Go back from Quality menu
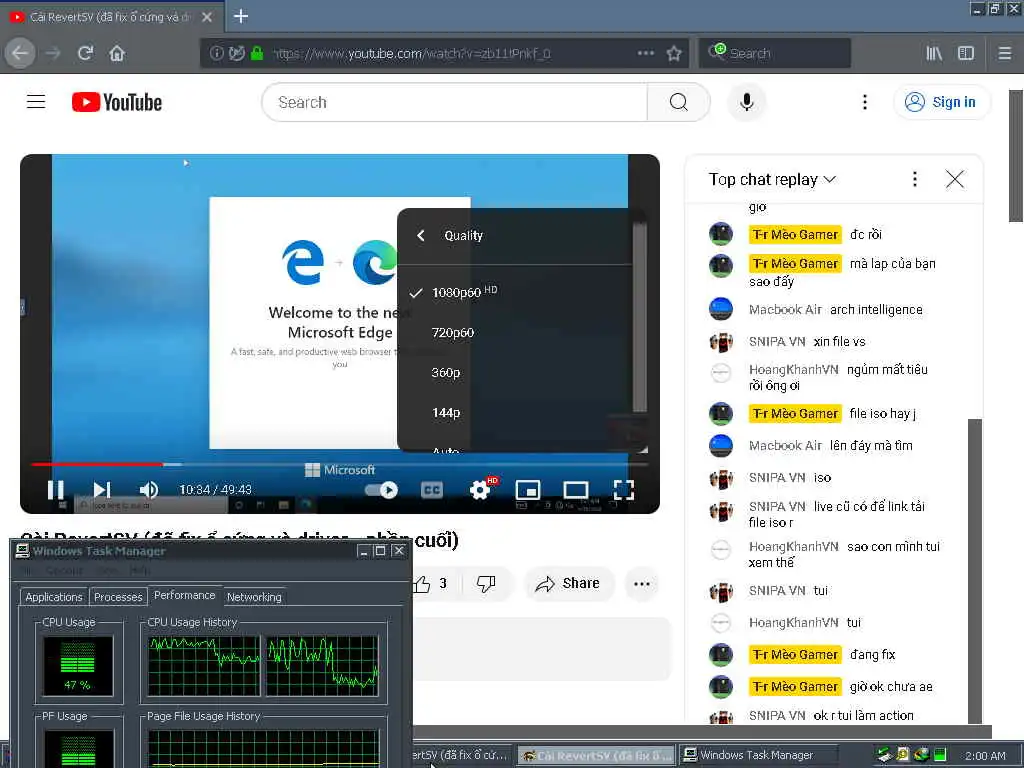This screenshot has width=1024, height=768. point(421,236)
